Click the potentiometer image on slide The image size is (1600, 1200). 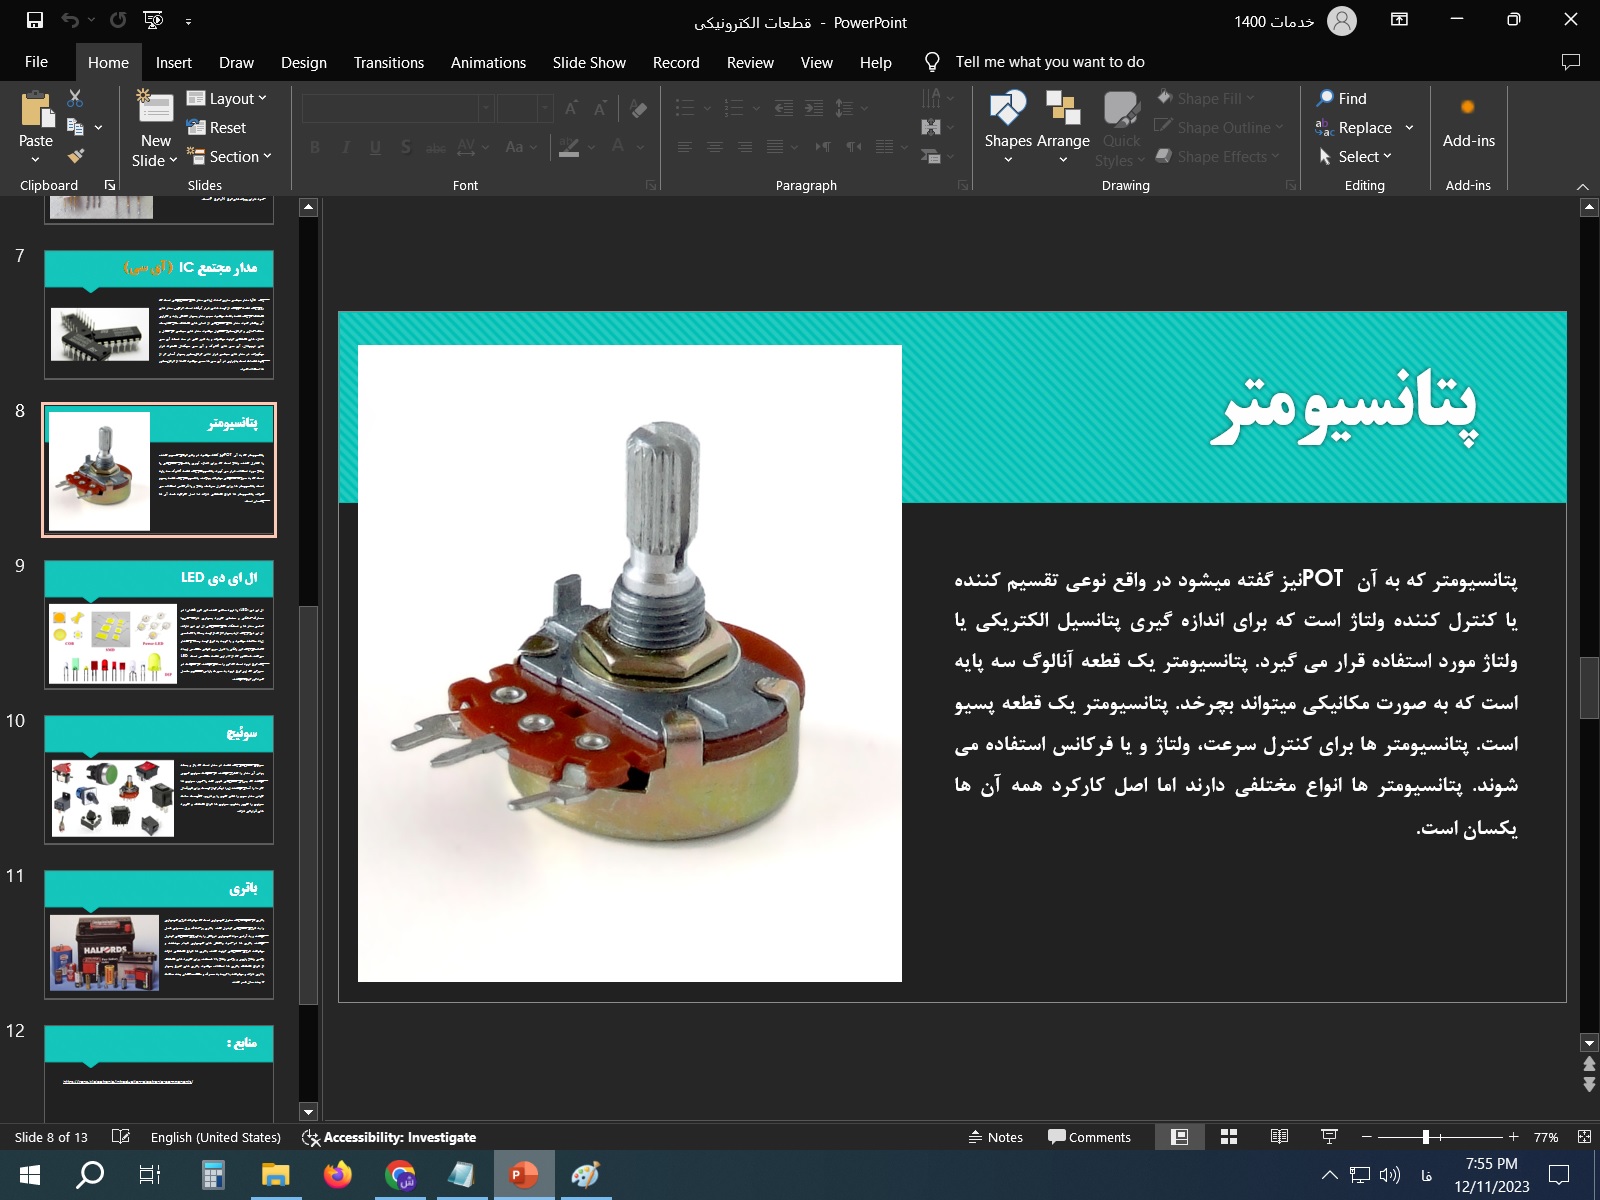pos(630,663)
